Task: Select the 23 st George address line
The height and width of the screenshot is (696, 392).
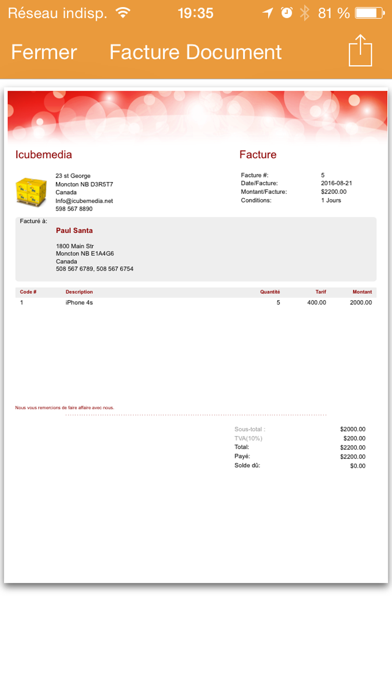Action: pyautogui.click(x=73, y=176)
